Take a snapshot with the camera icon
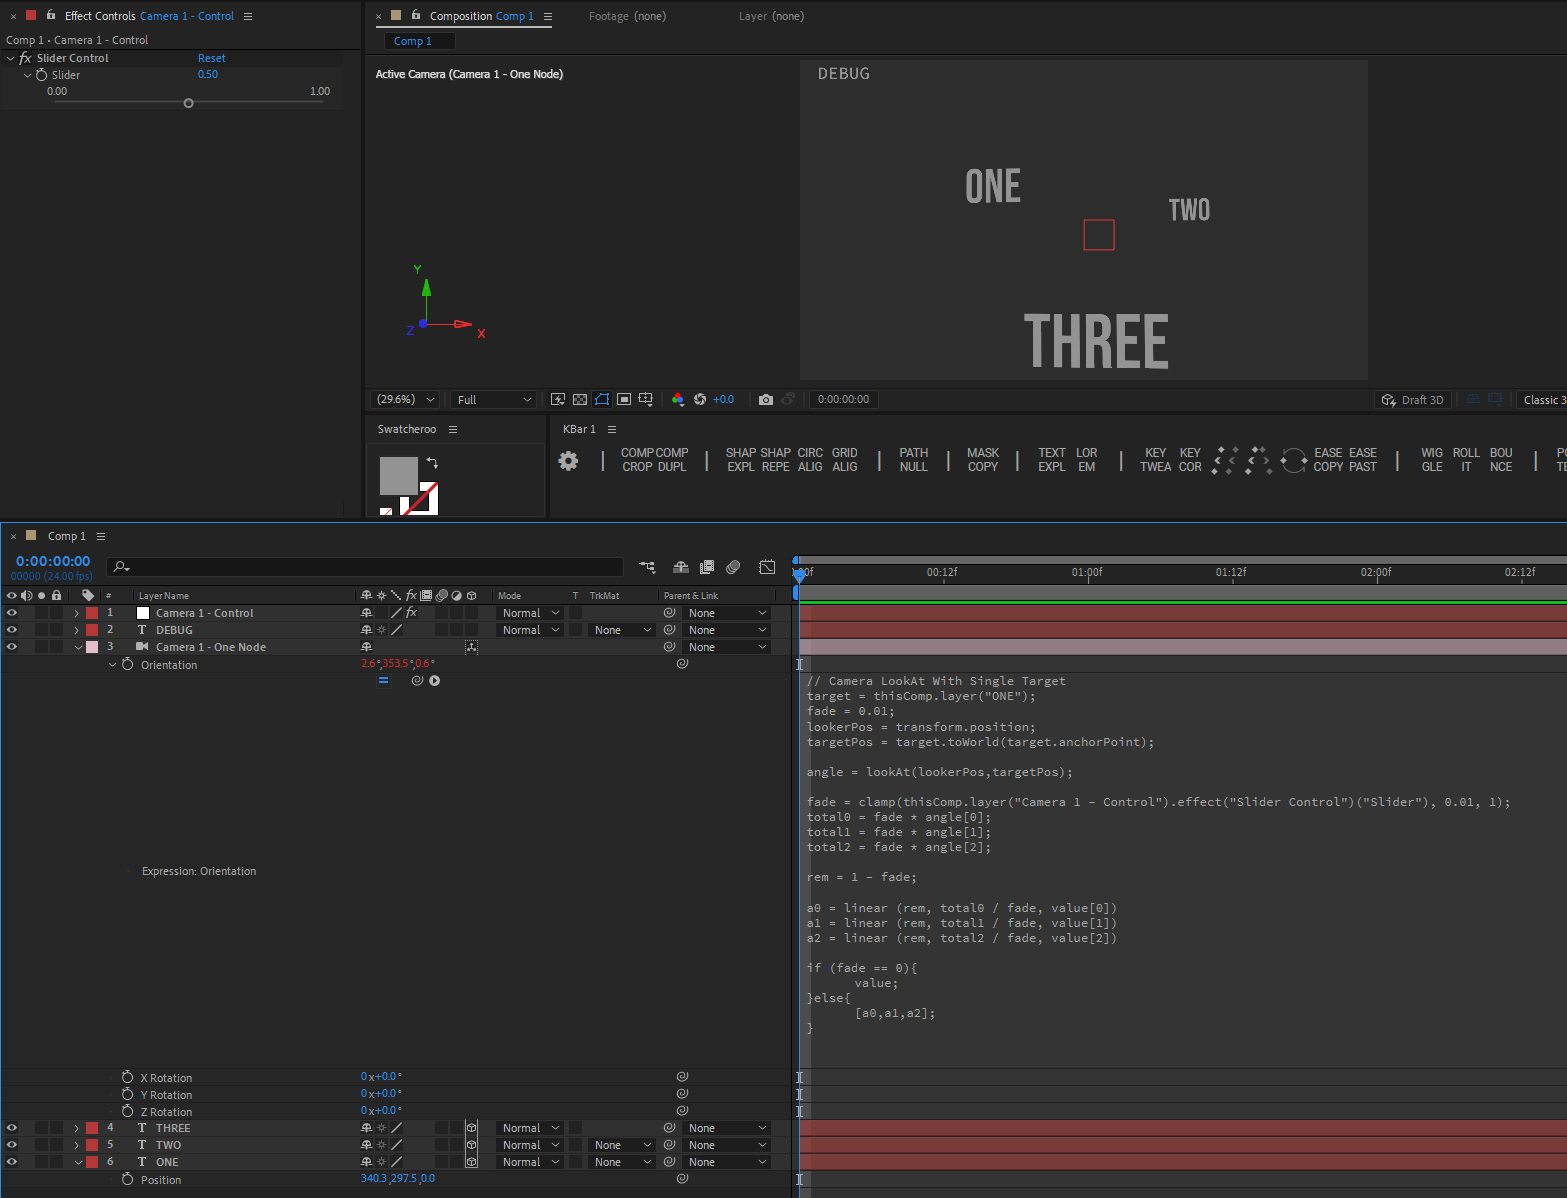 pos(765,399)
